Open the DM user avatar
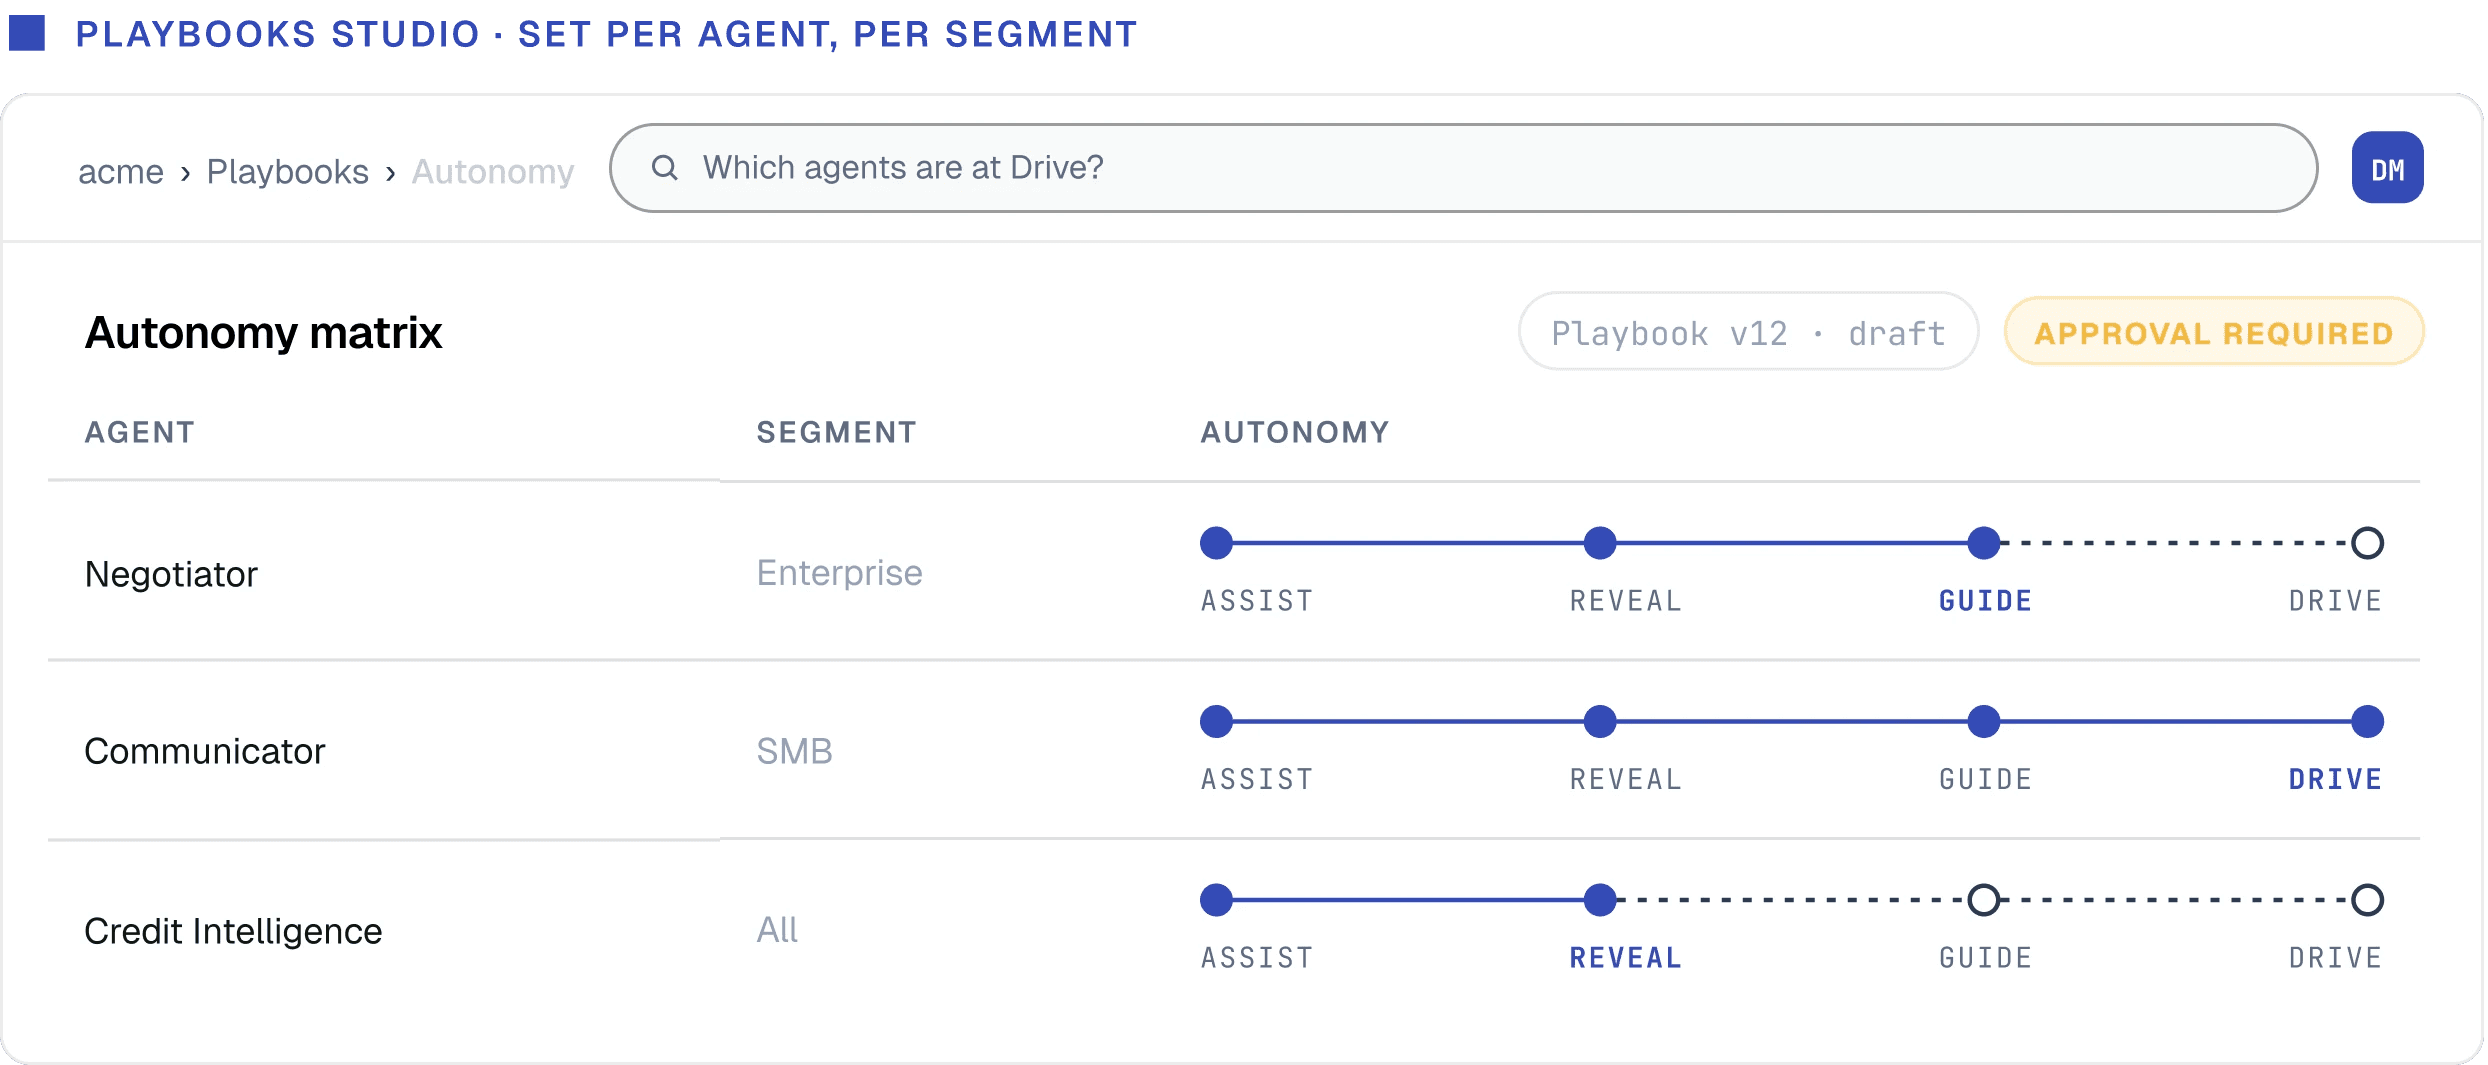The width and height of the screenshot is (2488, 1065). click(2387, 168)
